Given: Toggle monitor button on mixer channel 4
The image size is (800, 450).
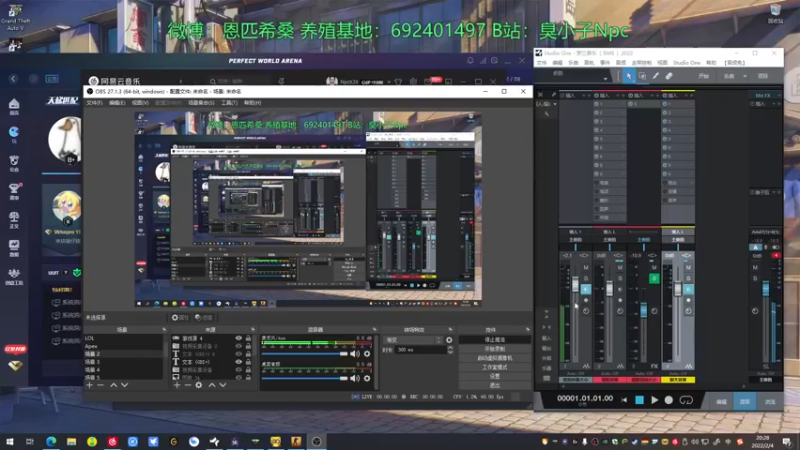Looking at the screenshot, I should [x=688, y=289].
